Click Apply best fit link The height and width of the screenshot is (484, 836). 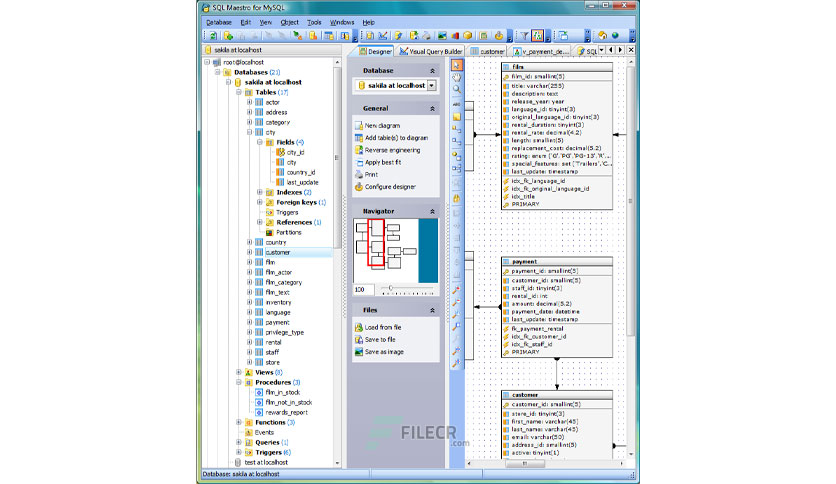(x=383, y=163)
